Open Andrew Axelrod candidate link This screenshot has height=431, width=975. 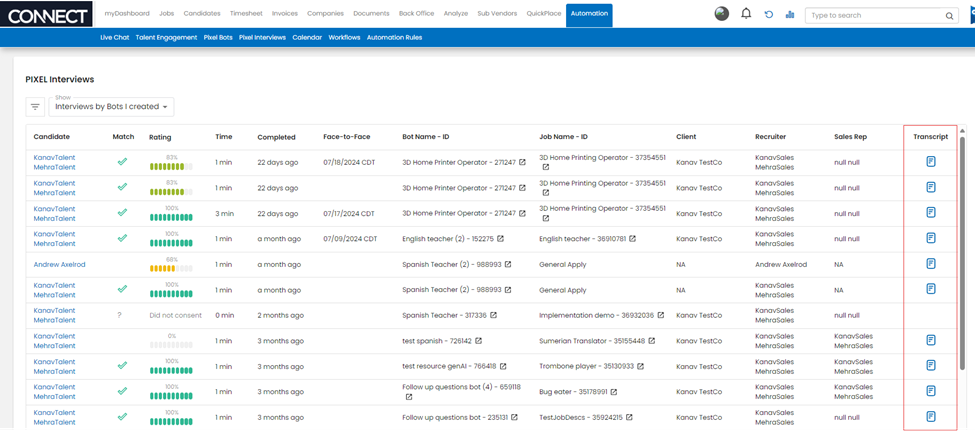pyautogui.click(x=60, y=264)
